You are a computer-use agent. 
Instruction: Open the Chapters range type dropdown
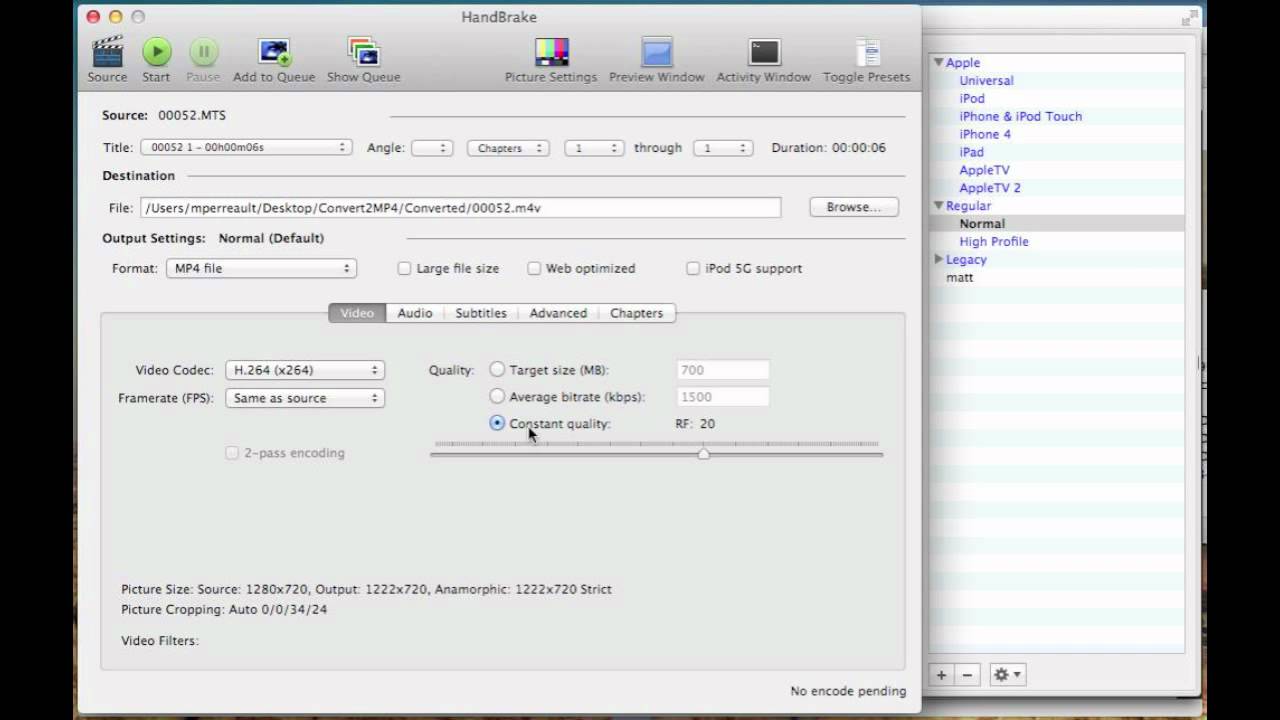pos(508,148)
